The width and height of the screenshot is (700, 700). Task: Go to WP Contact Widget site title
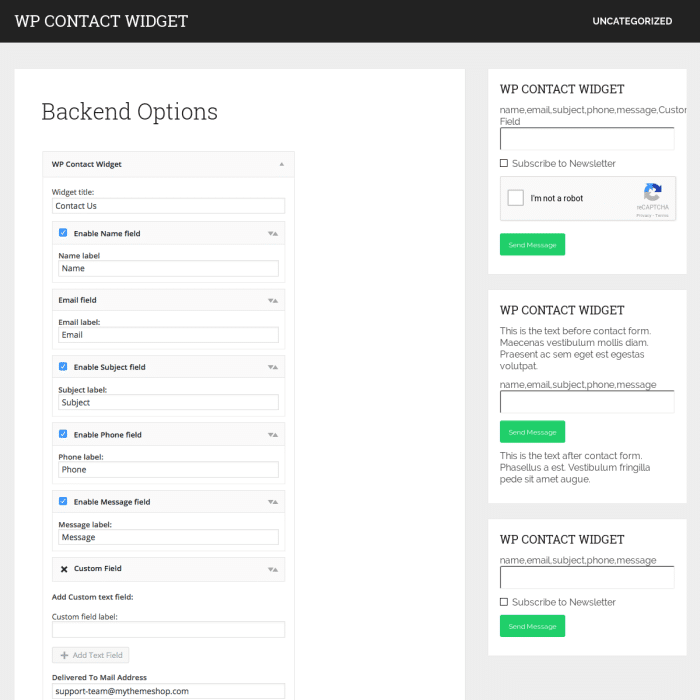click(x=101, y=21)
